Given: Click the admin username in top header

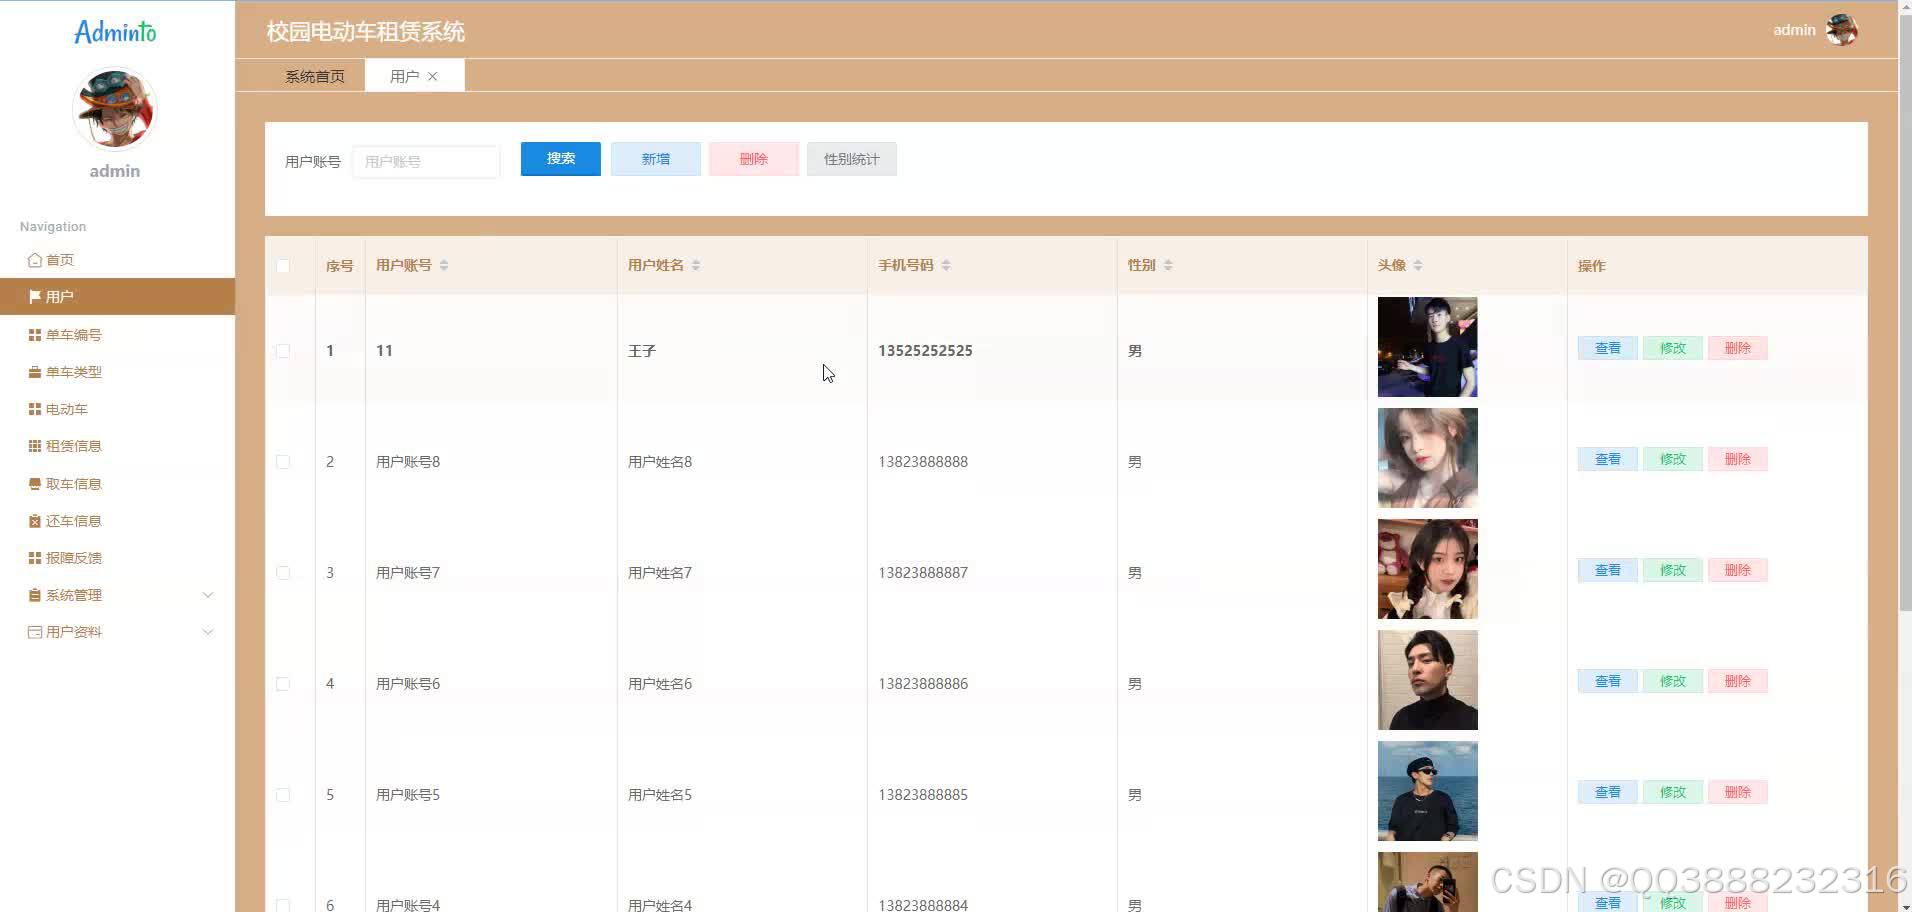Looking at the screenshot, I should tap(1794, 30).
